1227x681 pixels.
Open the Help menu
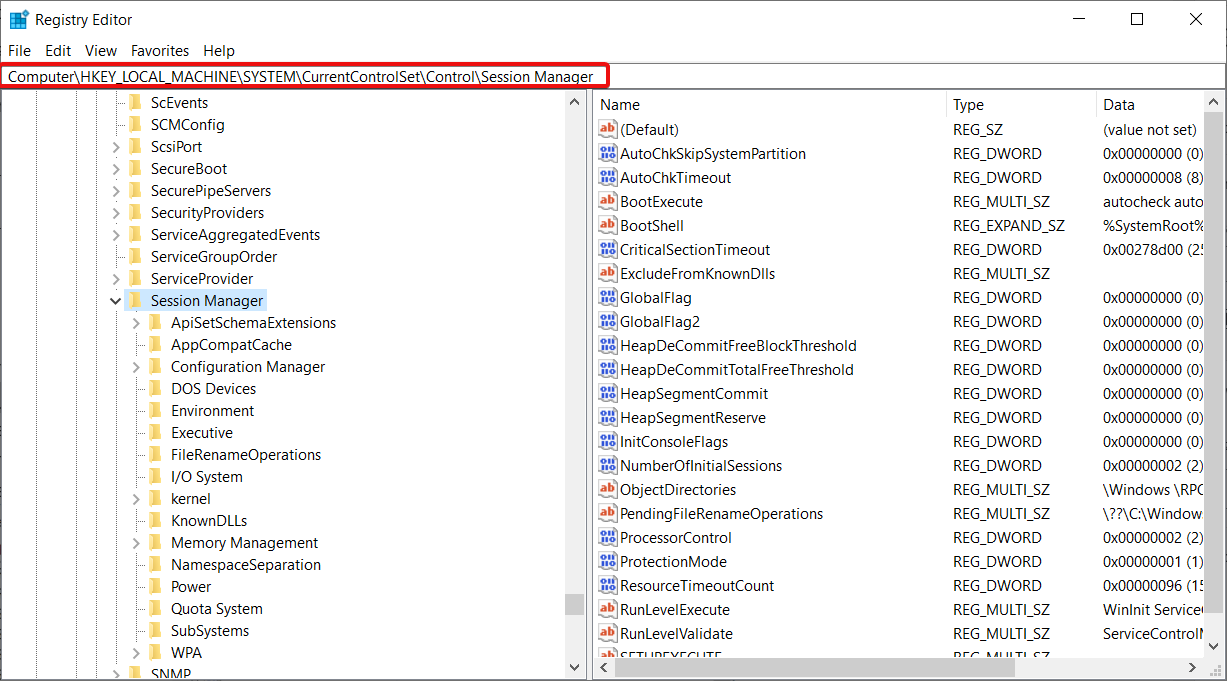(x=219, y=50)
